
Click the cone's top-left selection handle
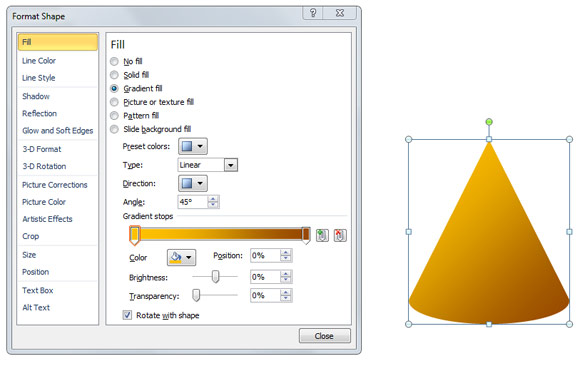click(409, 140)
